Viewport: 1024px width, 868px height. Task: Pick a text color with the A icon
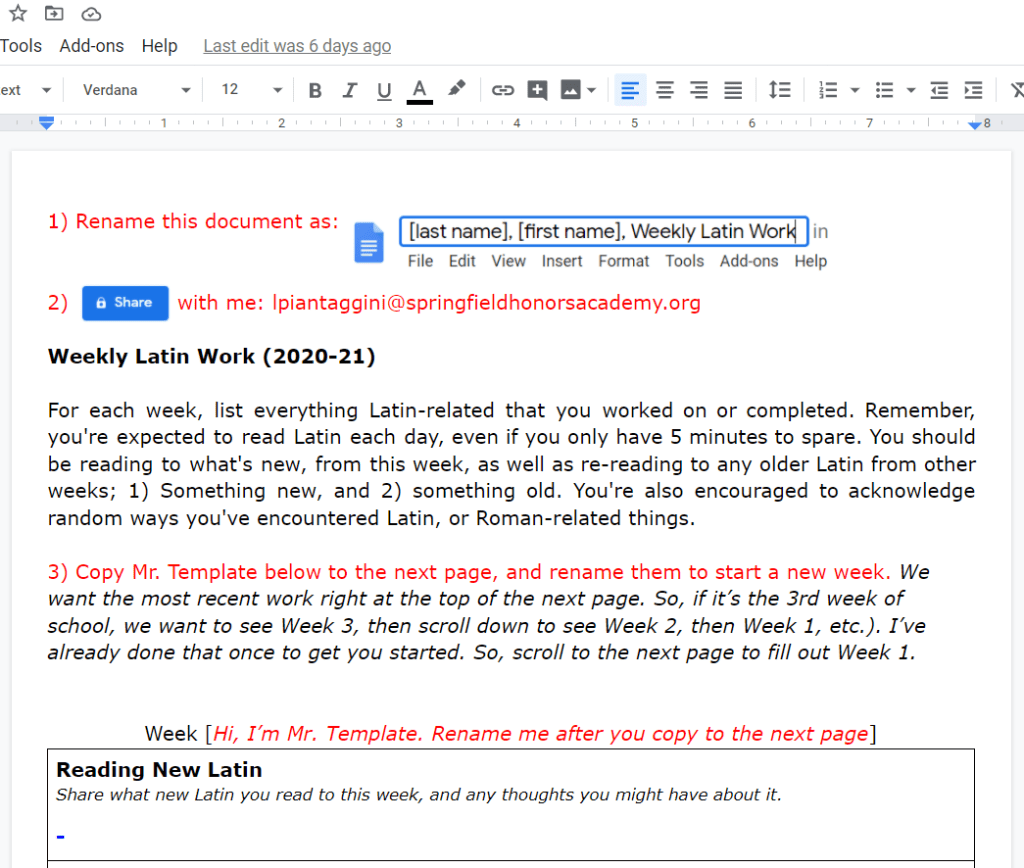coord(420,90)
